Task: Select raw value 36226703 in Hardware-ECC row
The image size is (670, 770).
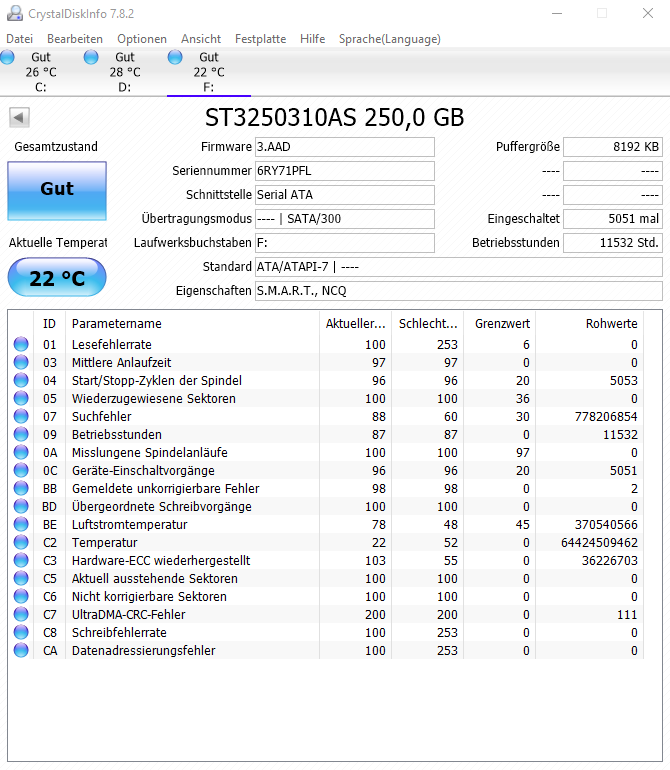Action: pyautogui.click(x=610, y=560)
